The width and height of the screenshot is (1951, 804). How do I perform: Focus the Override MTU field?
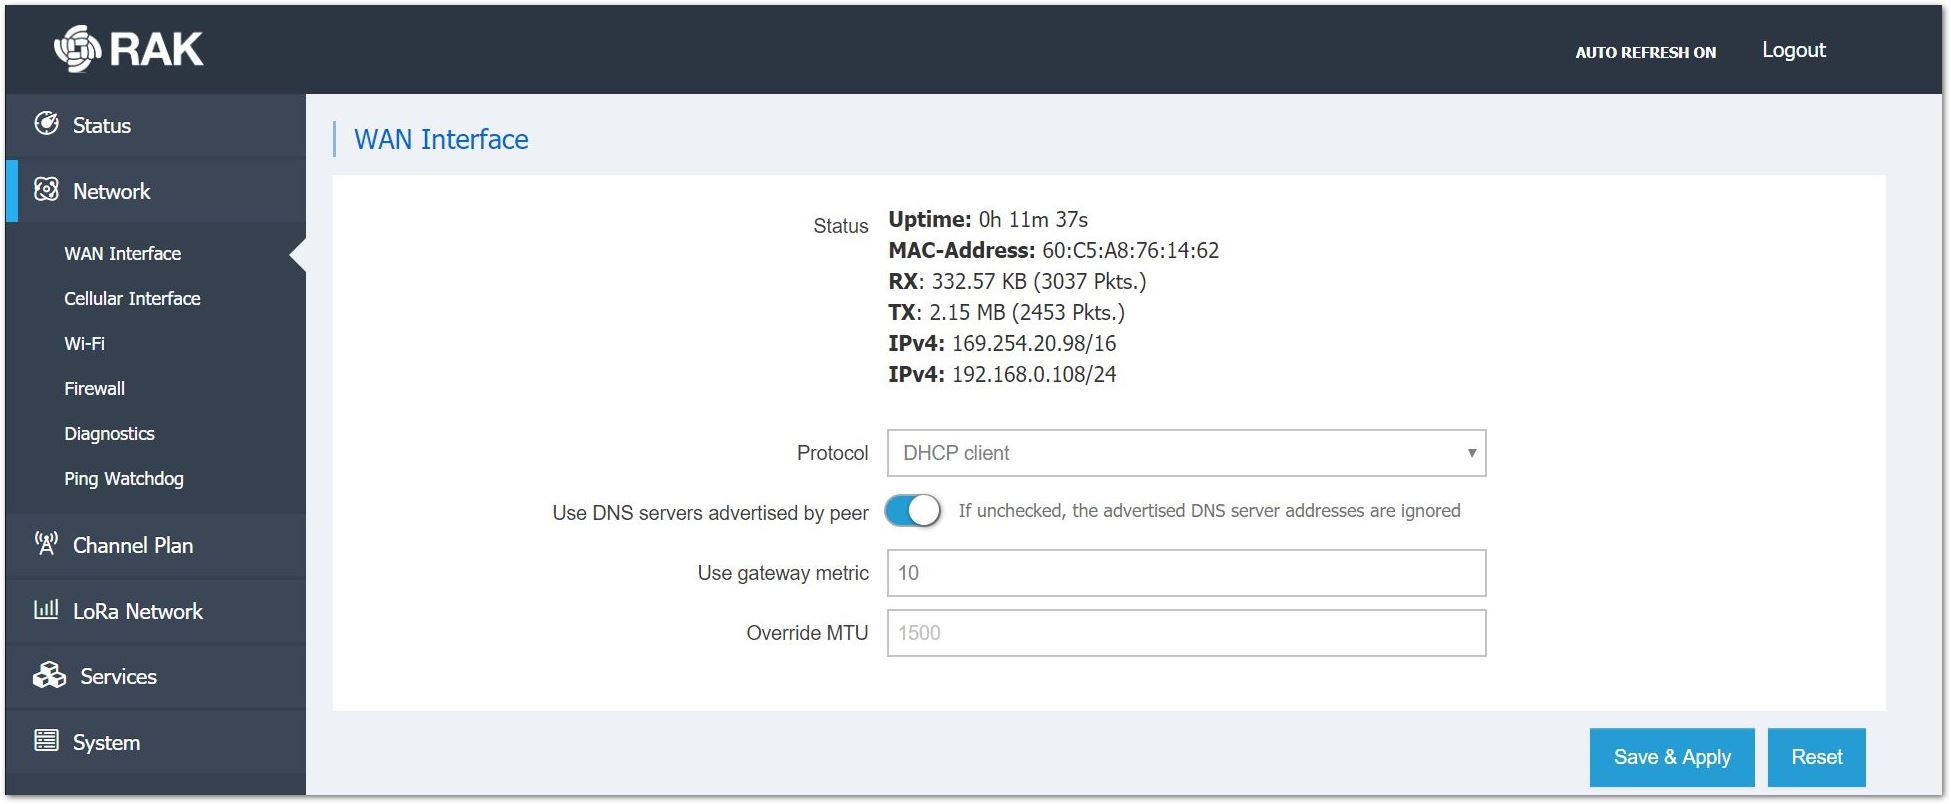coord(1186,633)
